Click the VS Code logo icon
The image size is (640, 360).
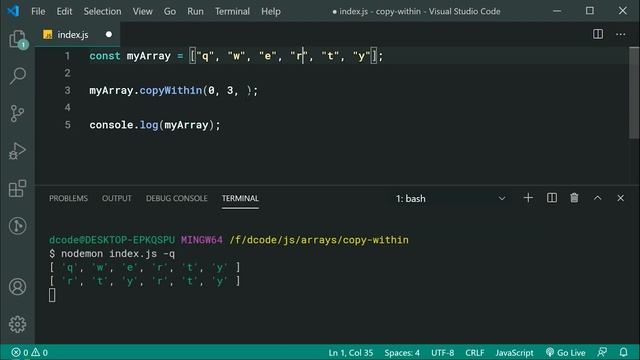(x=13, y=11)
